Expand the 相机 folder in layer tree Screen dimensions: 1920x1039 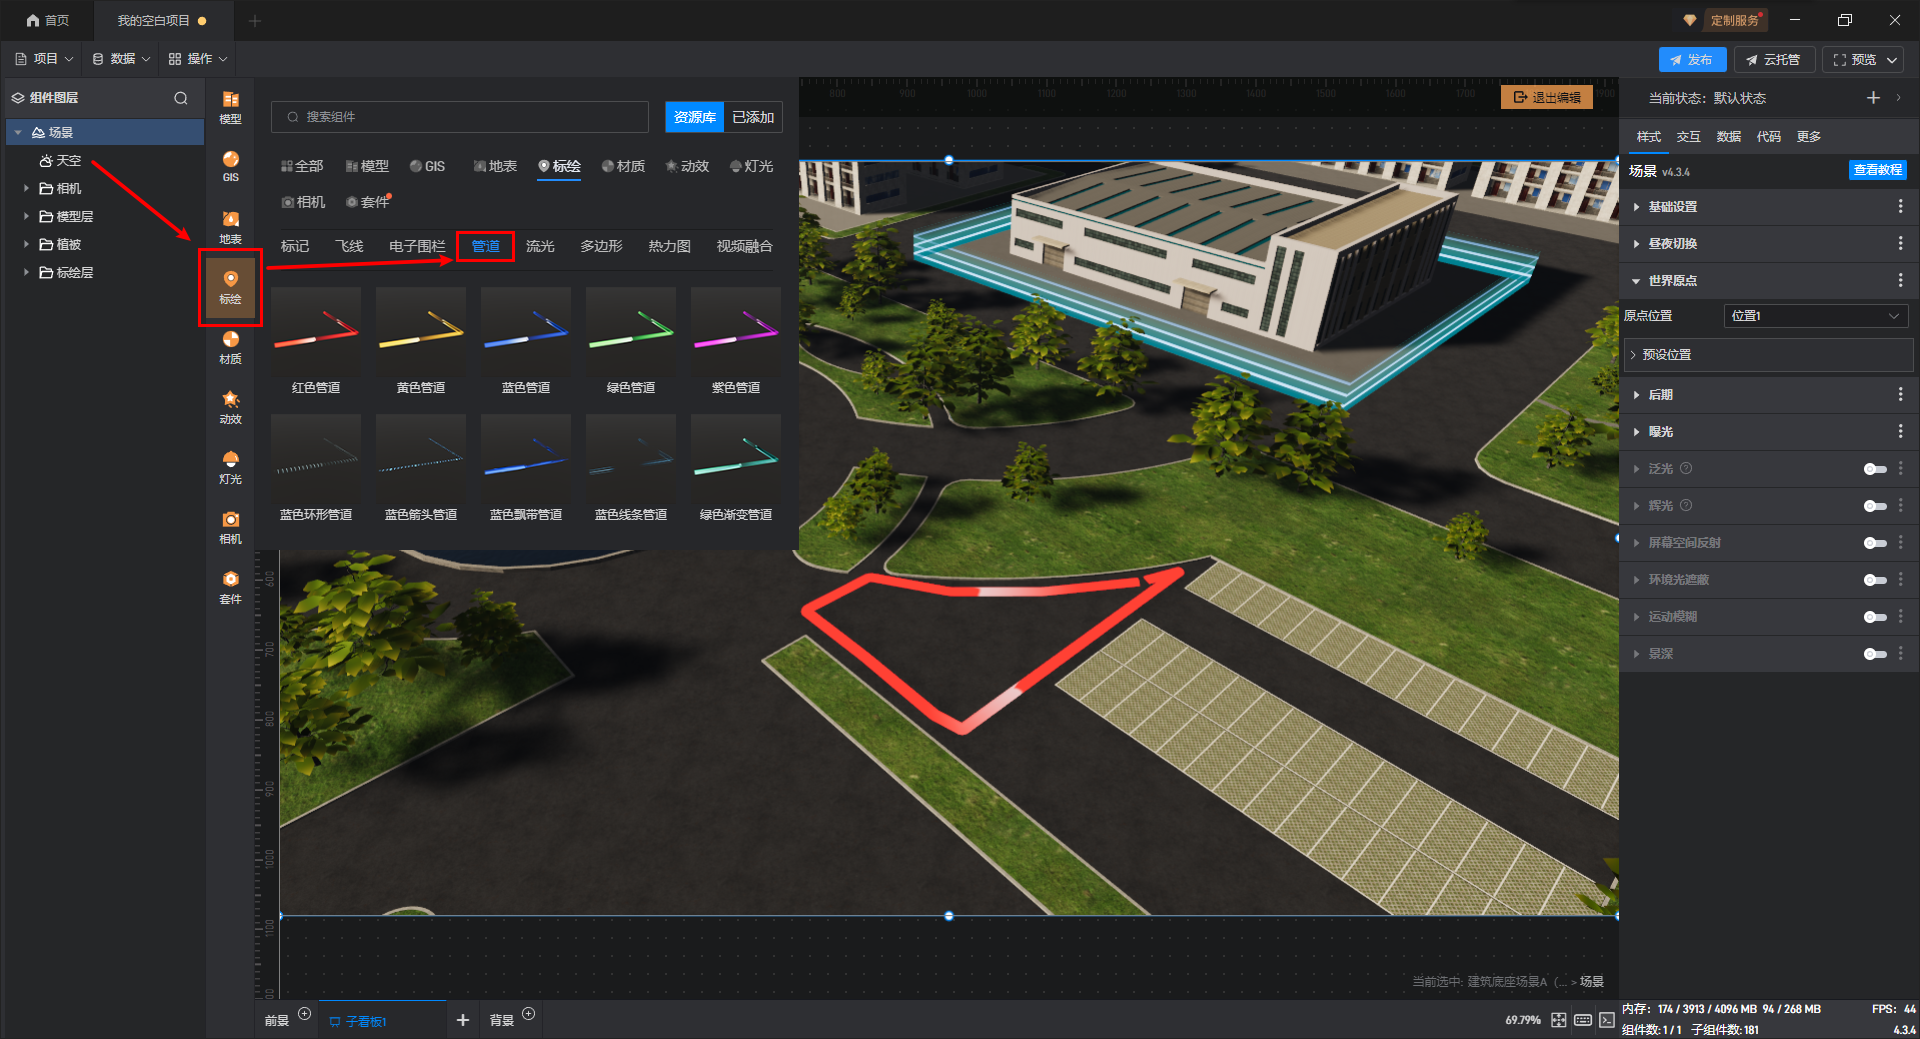(26, 188)
